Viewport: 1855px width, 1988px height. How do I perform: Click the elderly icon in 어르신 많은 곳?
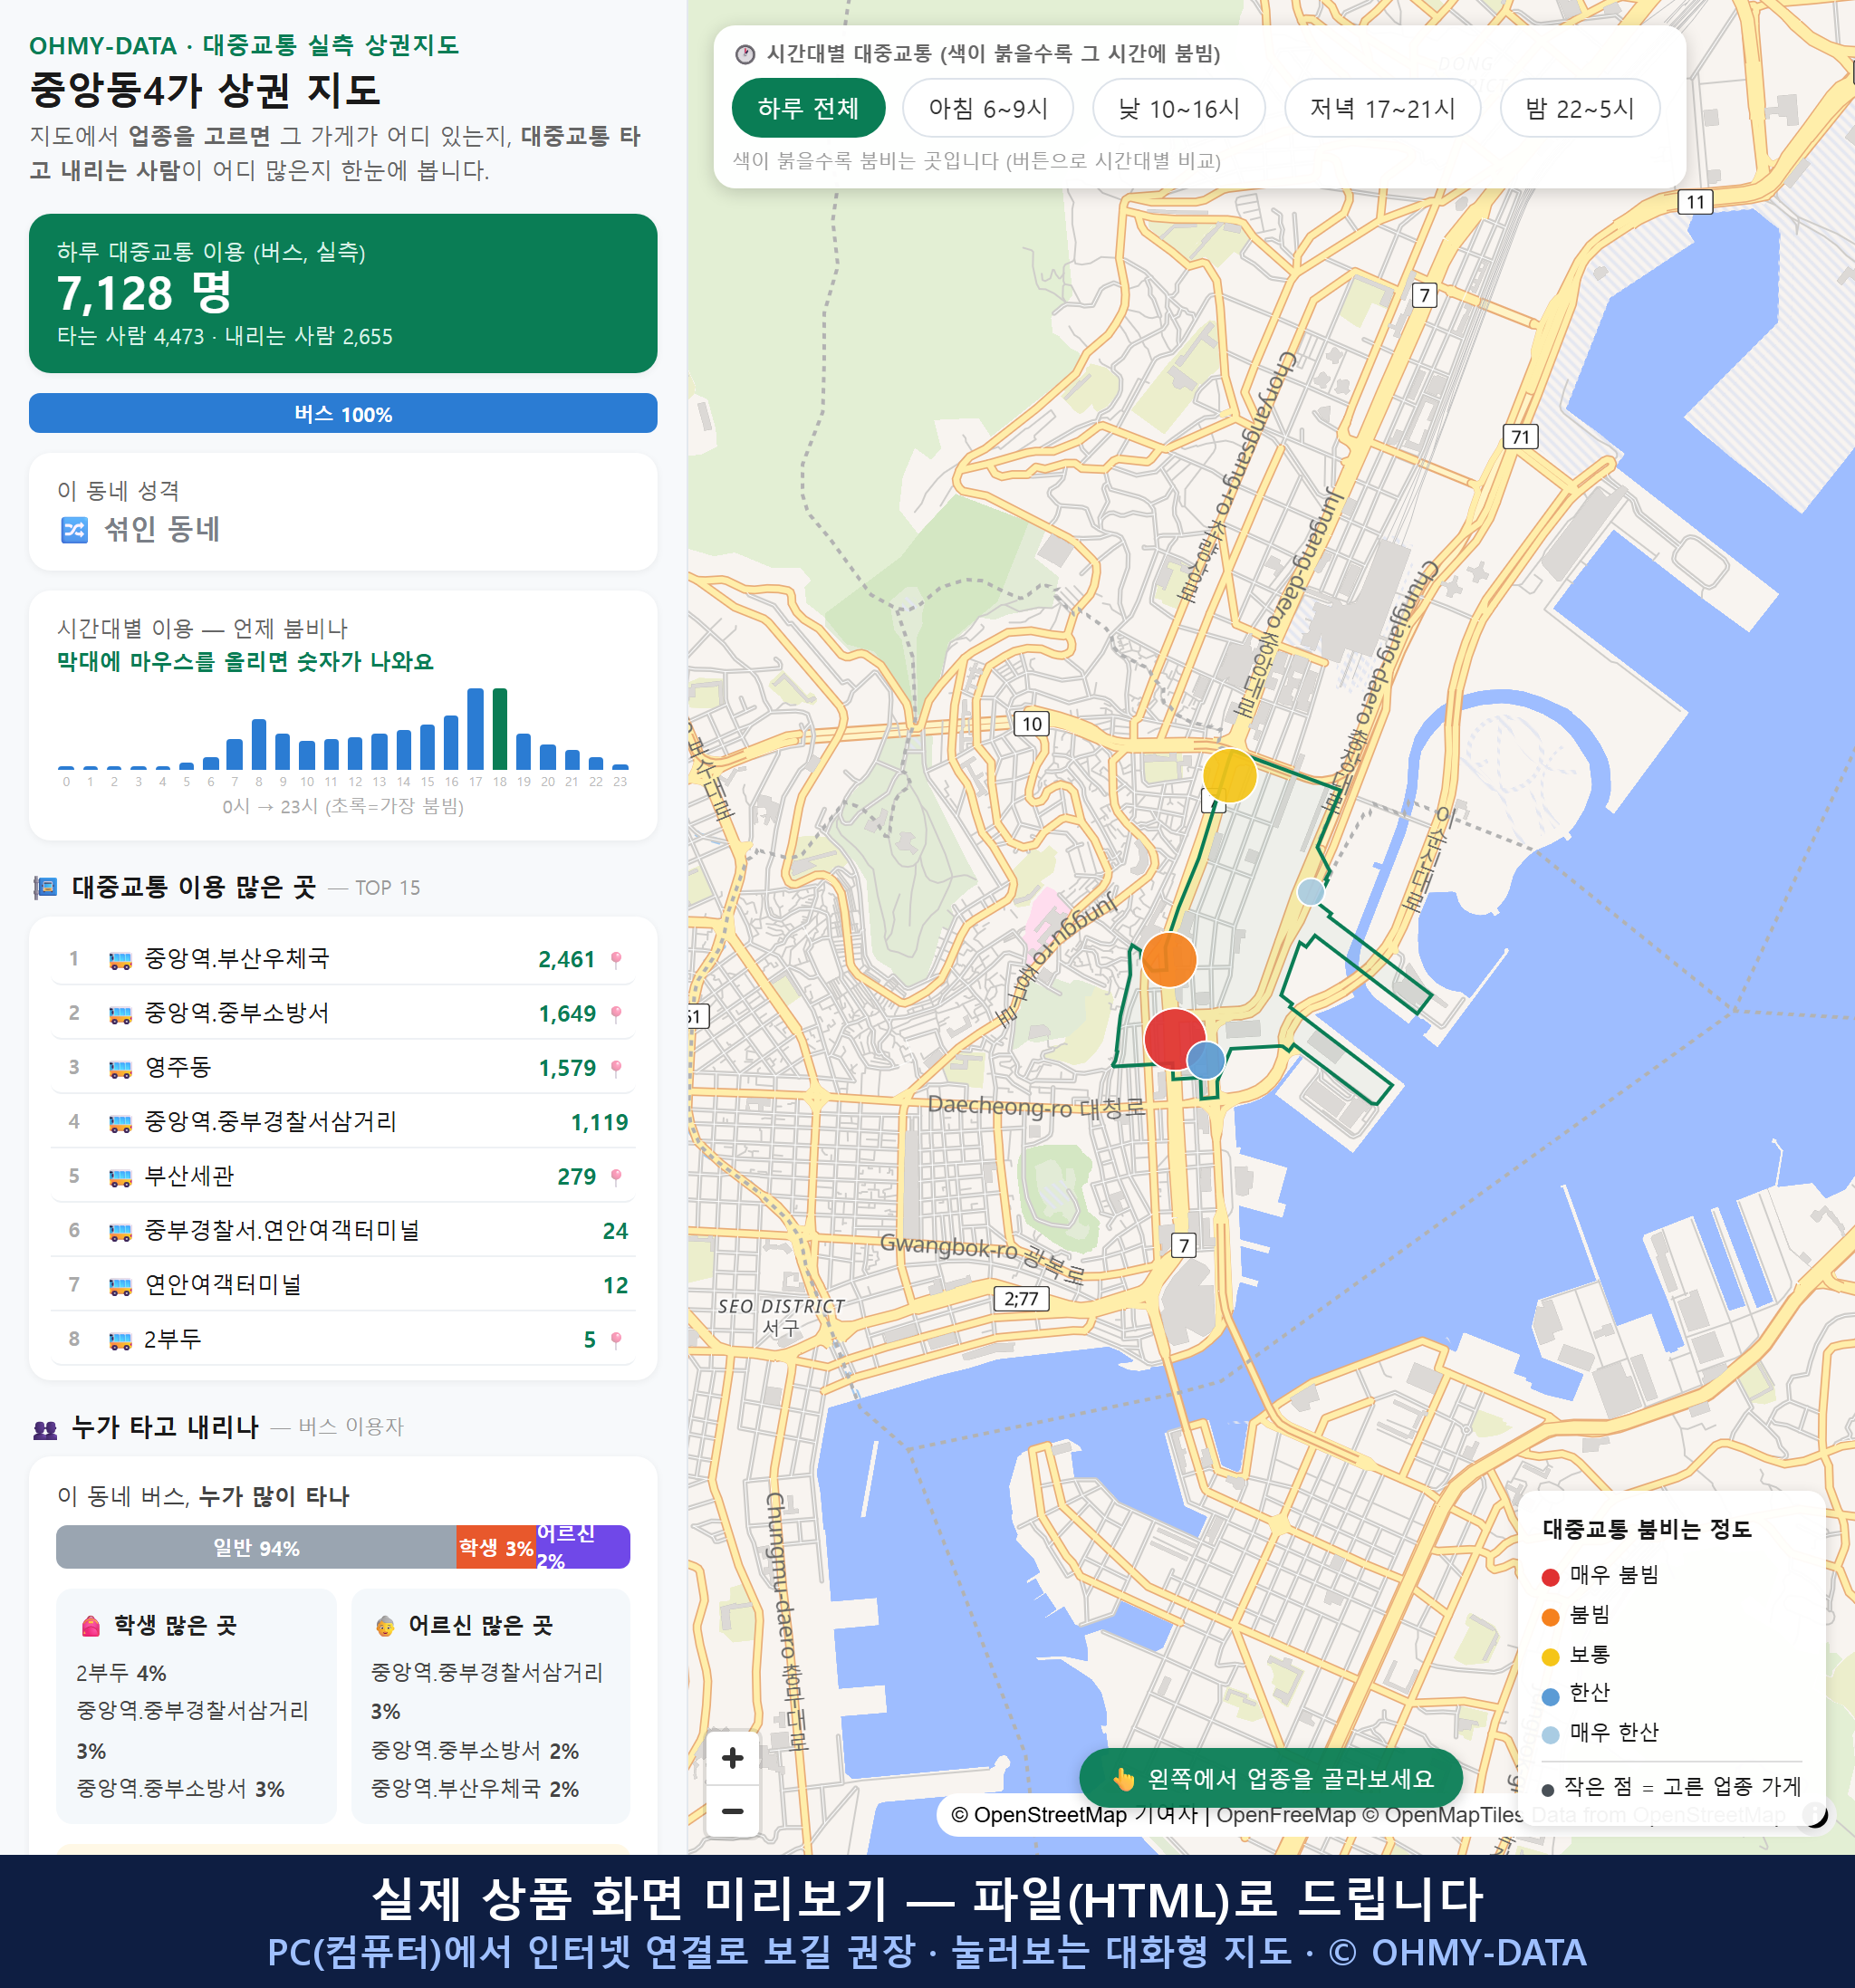click(x=385, y=1626)
